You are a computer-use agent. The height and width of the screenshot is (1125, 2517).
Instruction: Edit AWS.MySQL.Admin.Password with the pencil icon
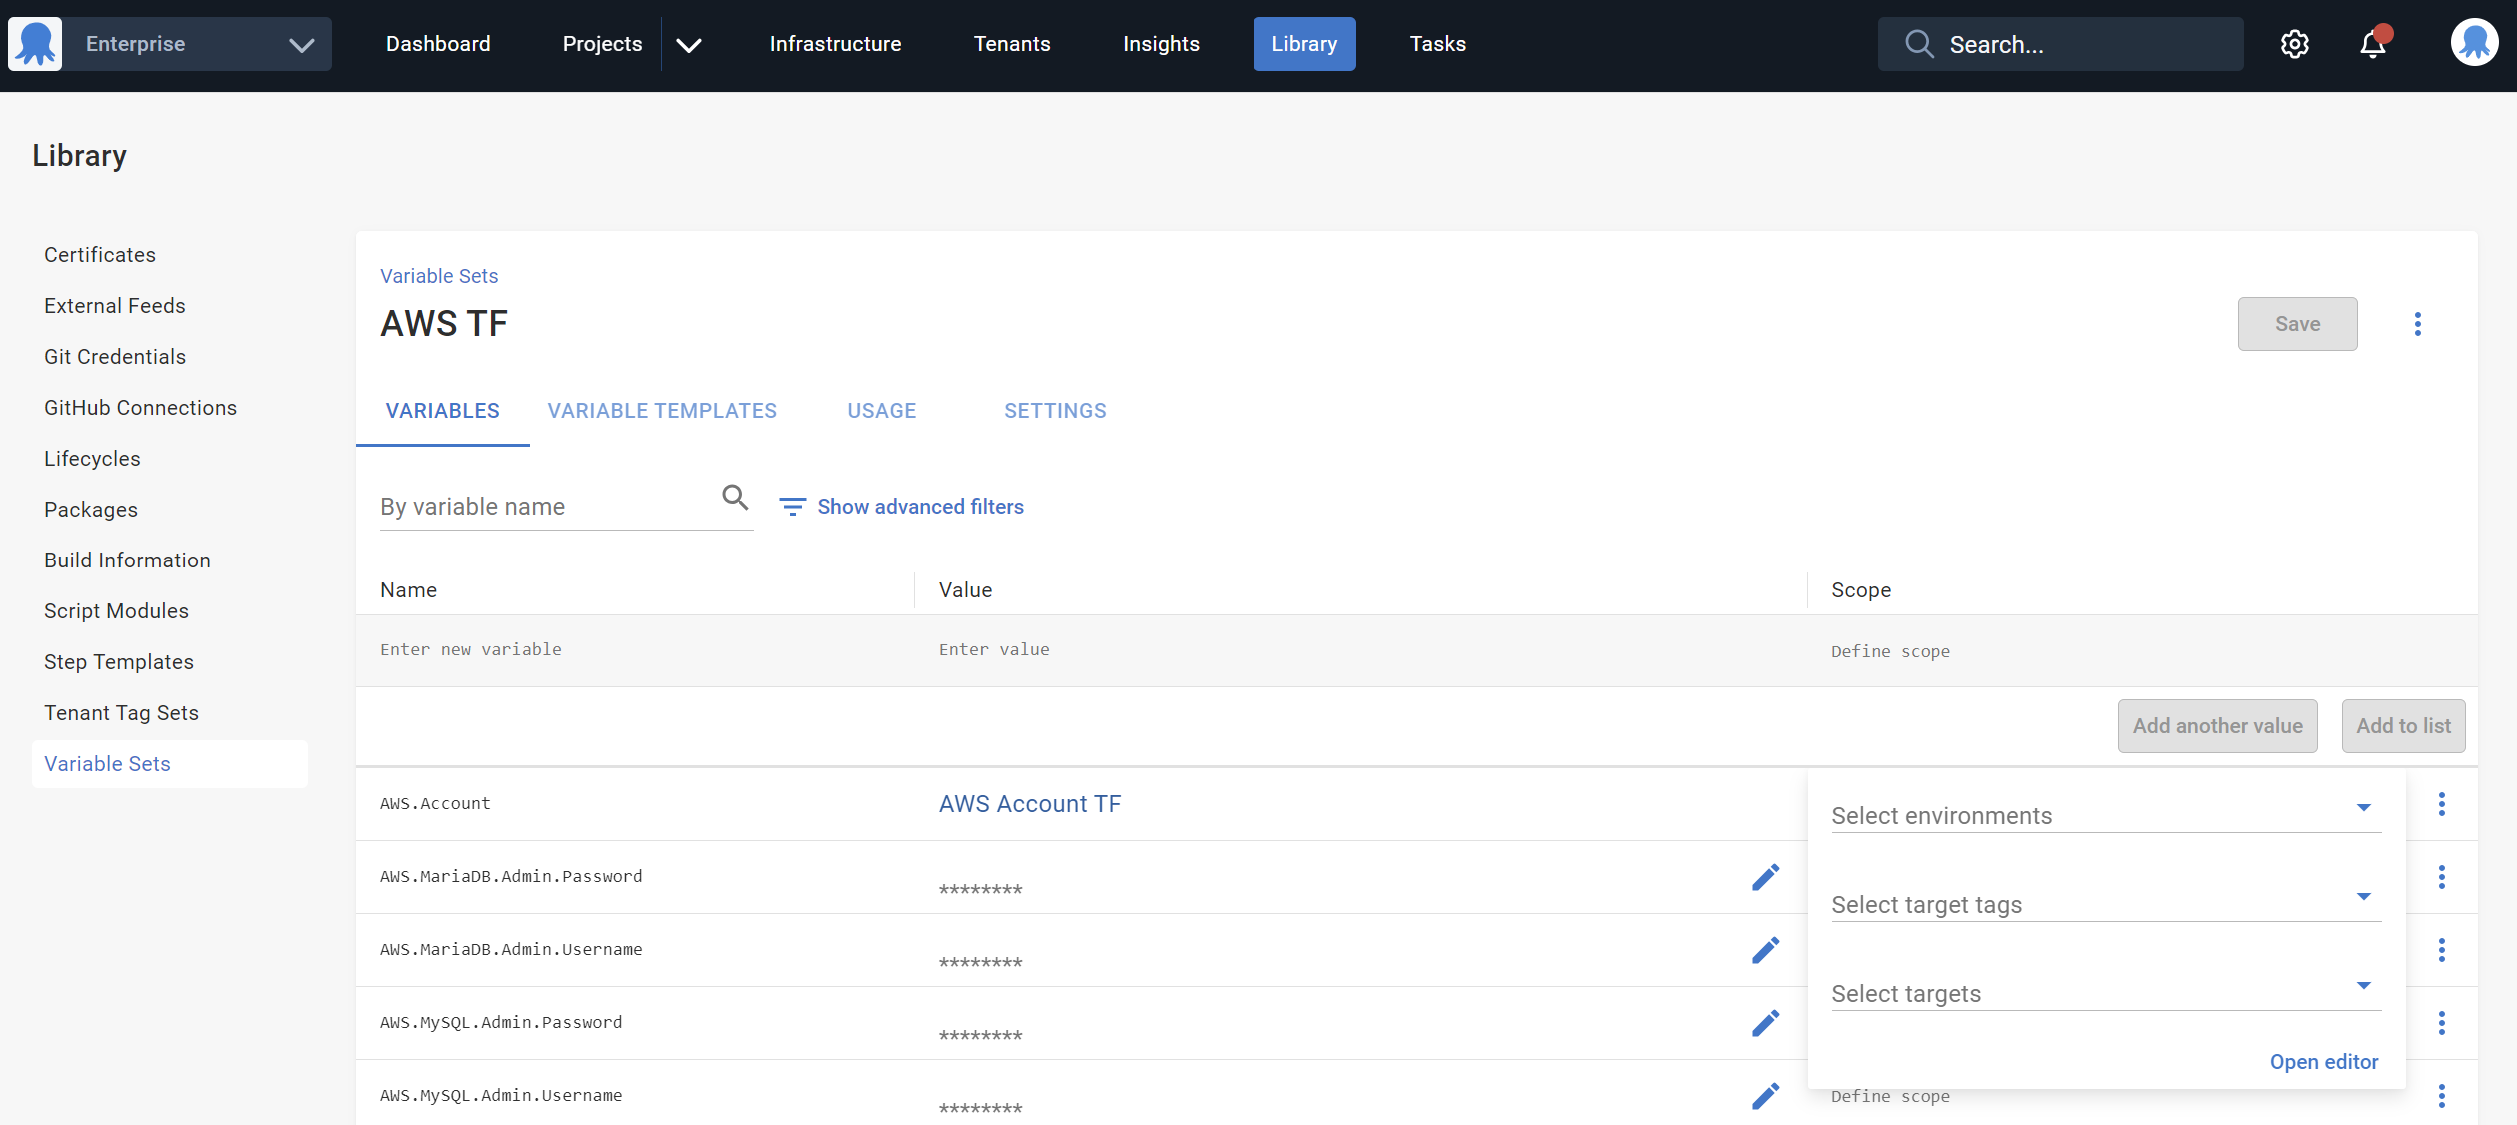click(1766, 1022)
